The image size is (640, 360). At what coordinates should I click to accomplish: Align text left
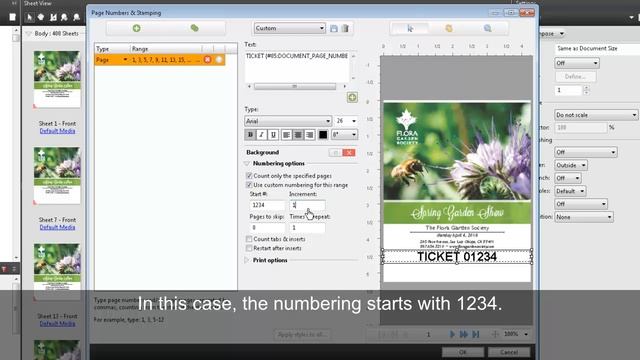287,134
